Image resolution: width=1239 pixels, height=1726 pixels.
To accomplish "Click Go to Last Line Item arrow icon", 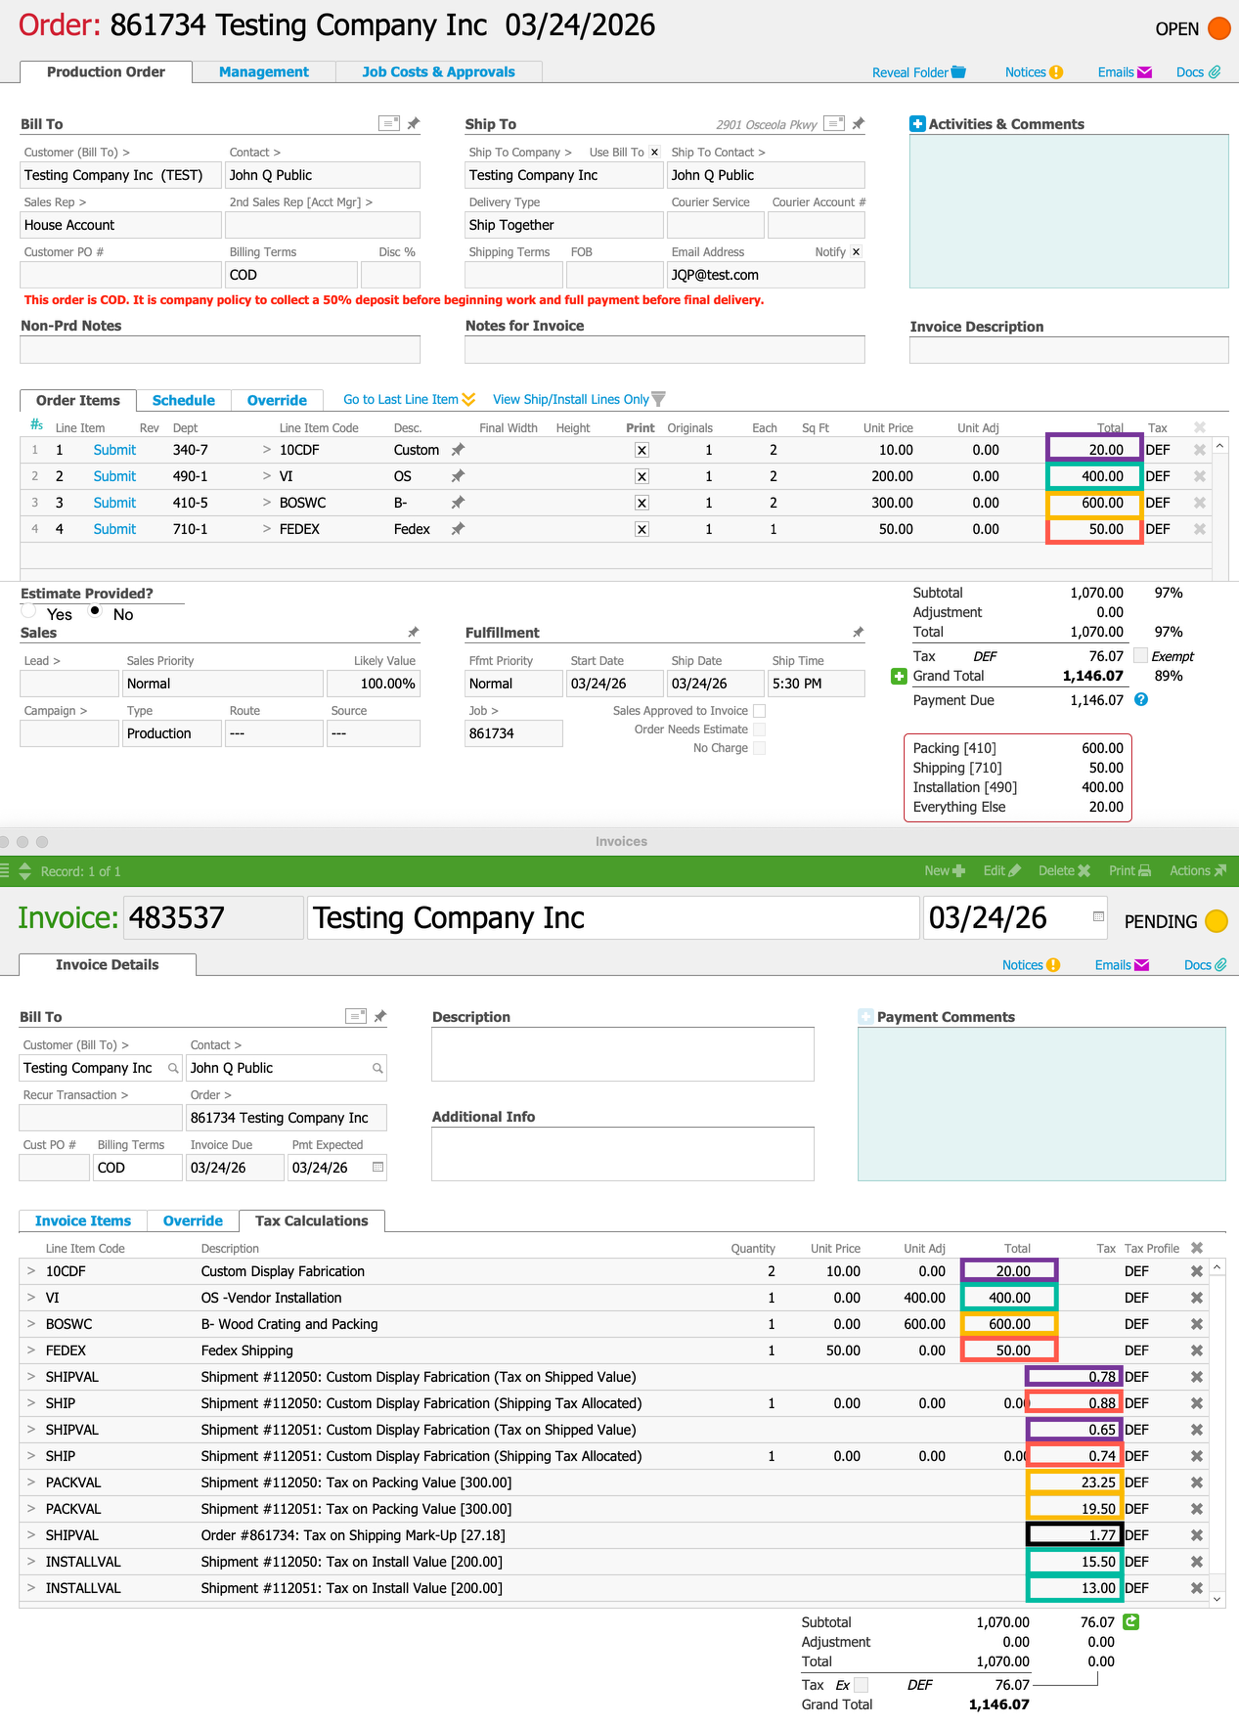I will click(x=469, y=399).
